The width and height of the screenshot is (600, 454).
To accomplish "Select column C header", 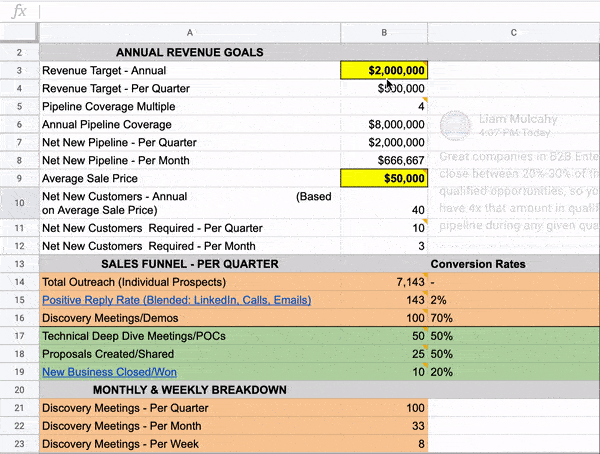I will click(x=513, y=33).
